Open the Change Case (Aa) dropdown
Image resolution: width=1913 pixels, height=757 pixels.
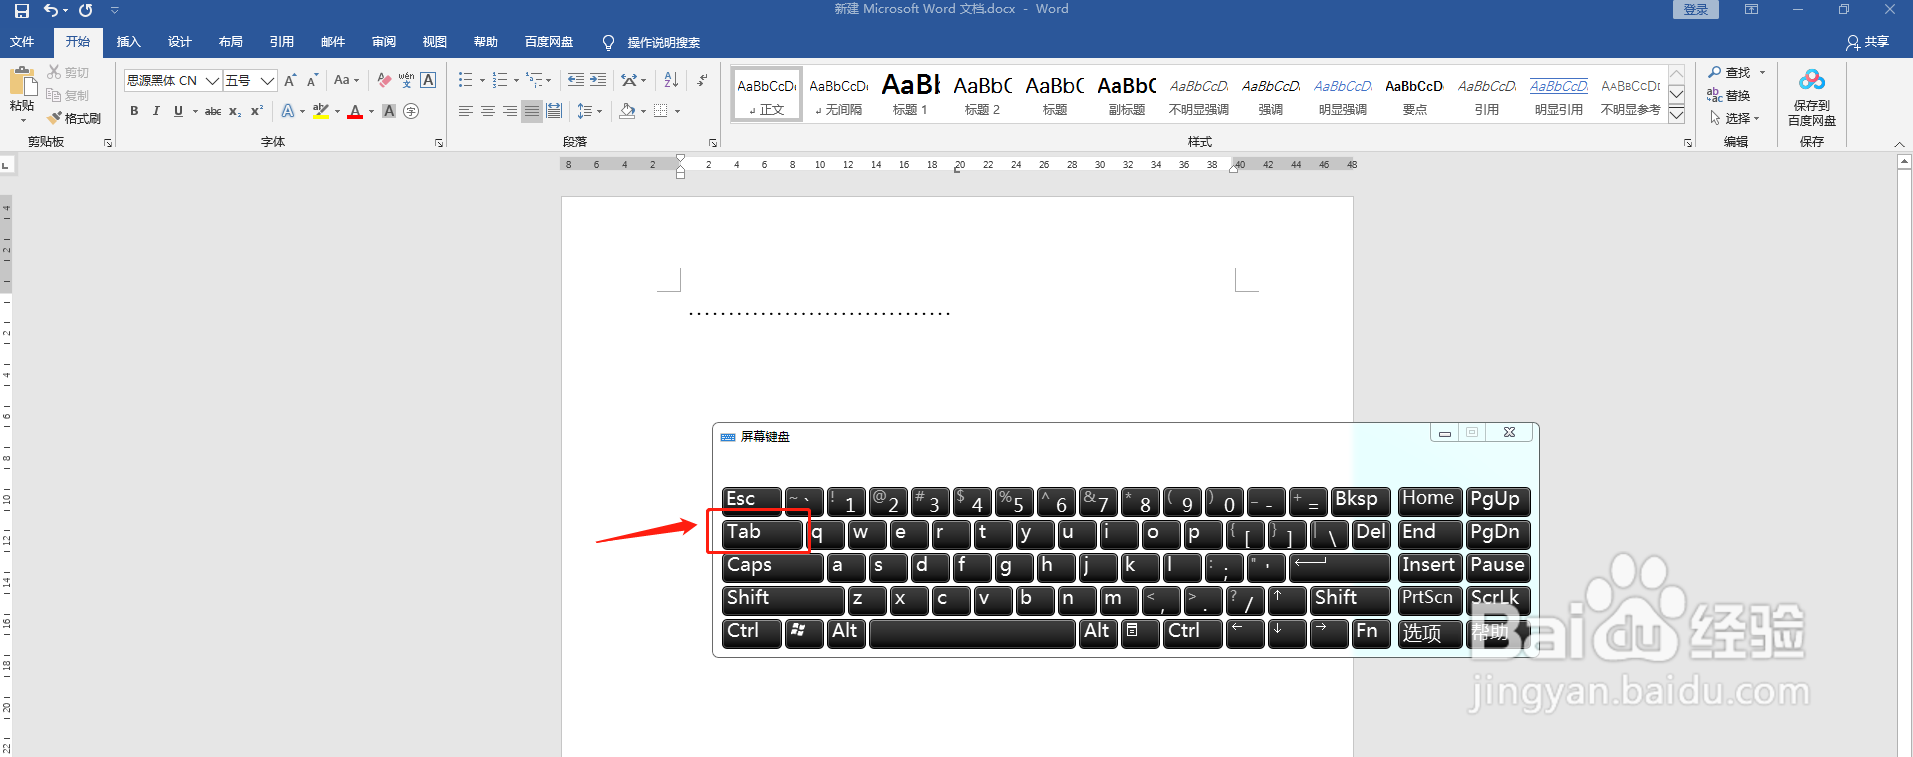(346, 80)
